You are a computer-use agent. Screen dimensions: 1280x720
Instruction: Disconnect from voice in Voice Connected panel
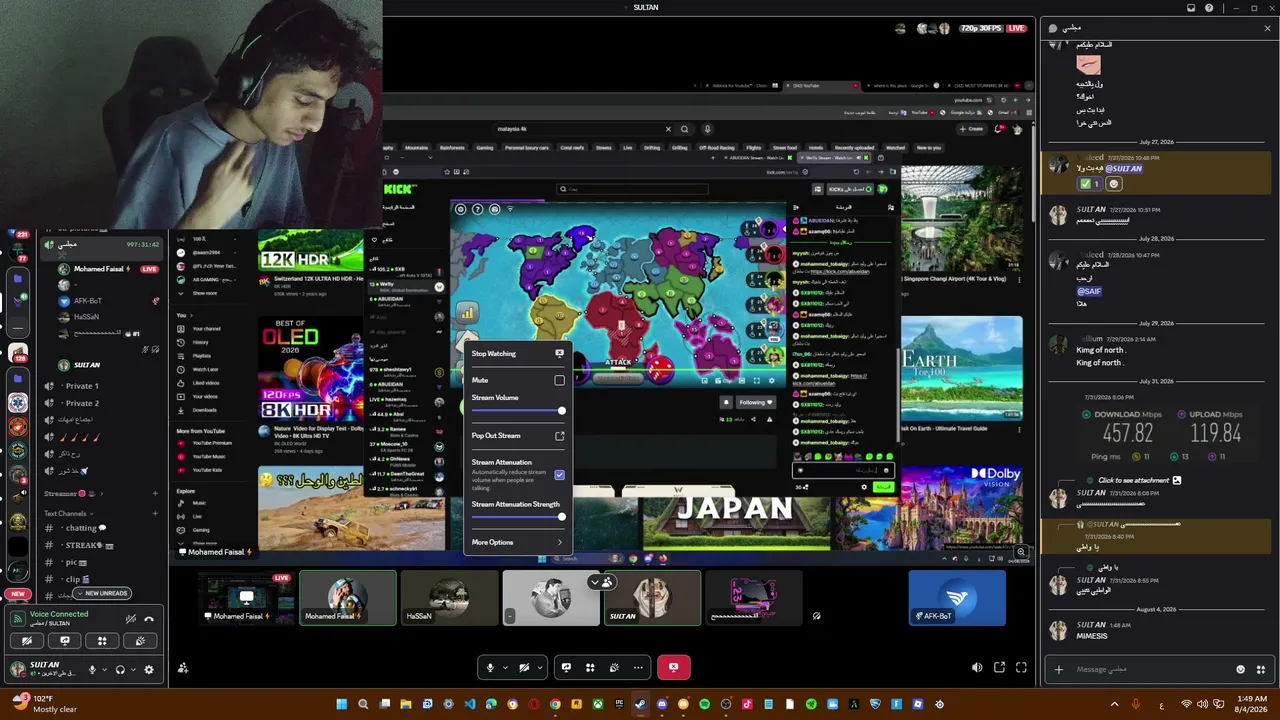tap(149, 619)
